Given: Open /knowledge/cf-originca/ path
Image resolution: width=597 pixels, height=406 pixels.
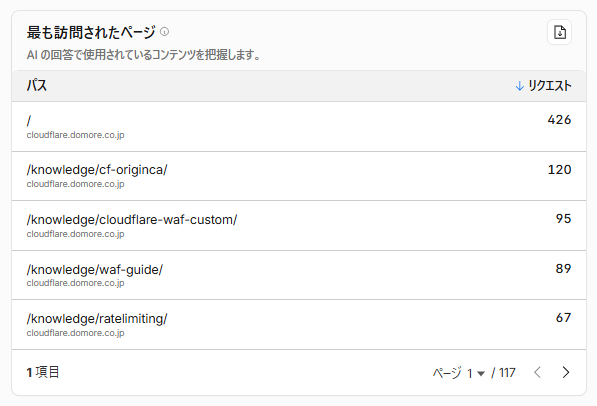Looking at the screenshot, I should point(97,170).
